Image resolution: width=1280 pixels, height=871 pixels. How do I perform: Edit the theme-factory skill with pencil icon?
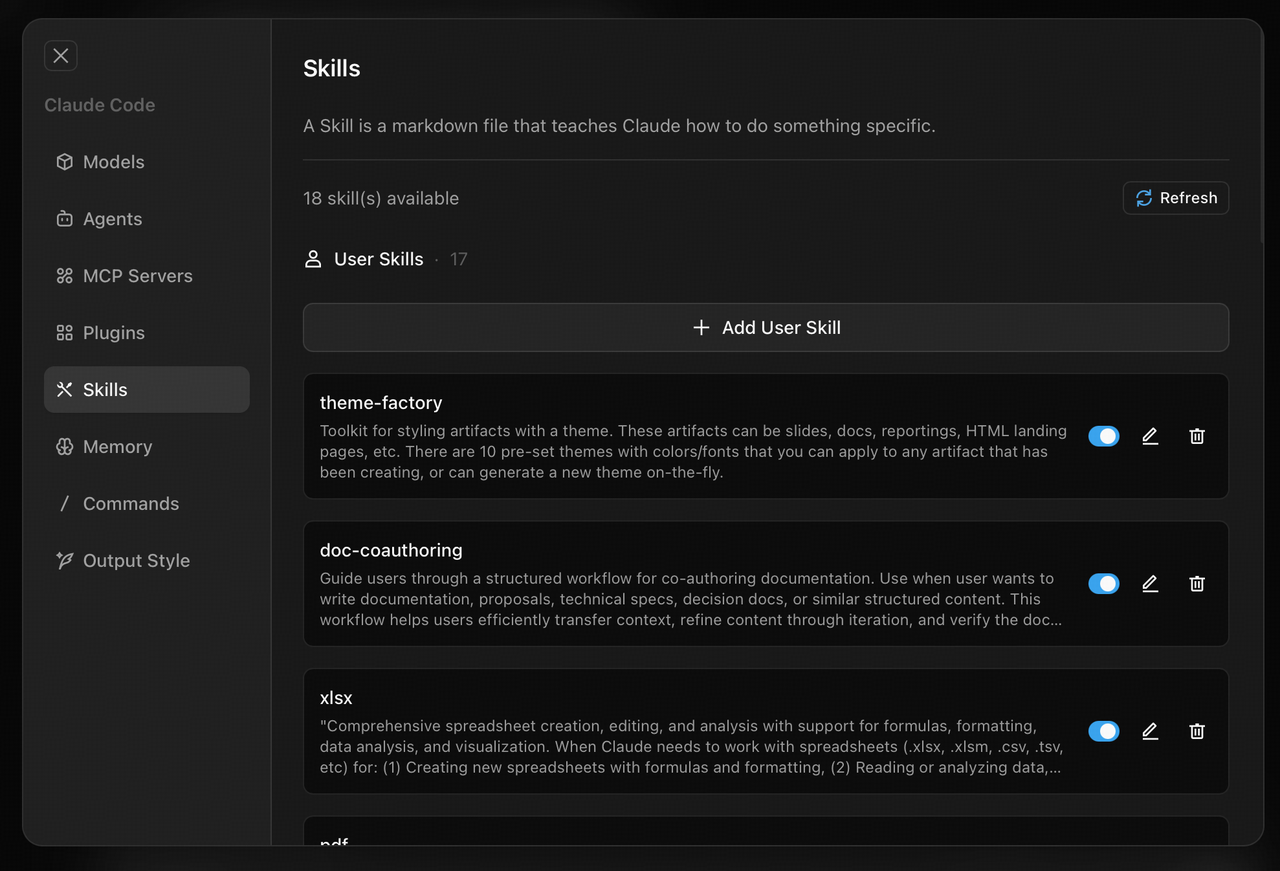pyautogui.click(x=1150, y=436)
